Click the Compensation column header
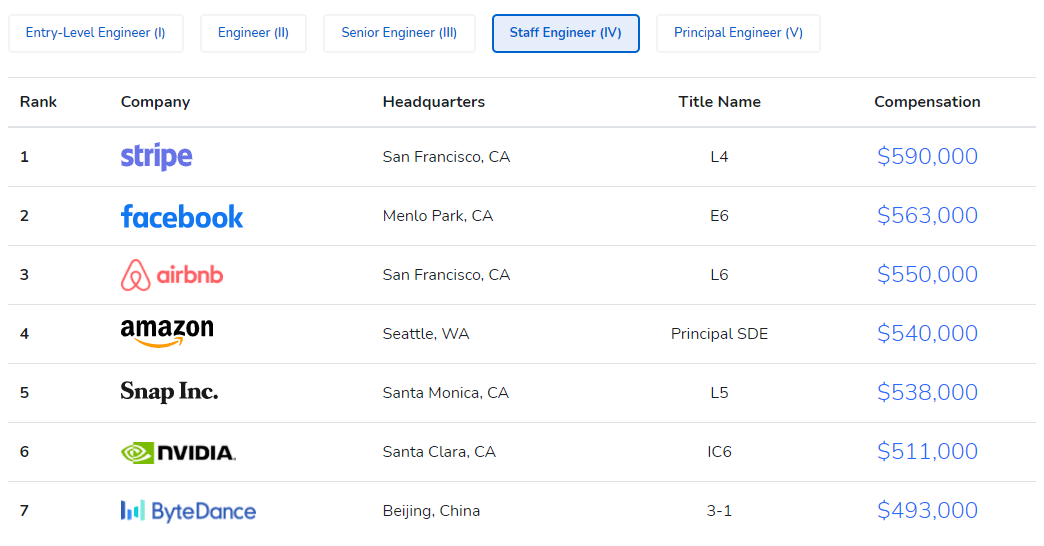This screenshot has height=546, width=1044. coord(927,102)
